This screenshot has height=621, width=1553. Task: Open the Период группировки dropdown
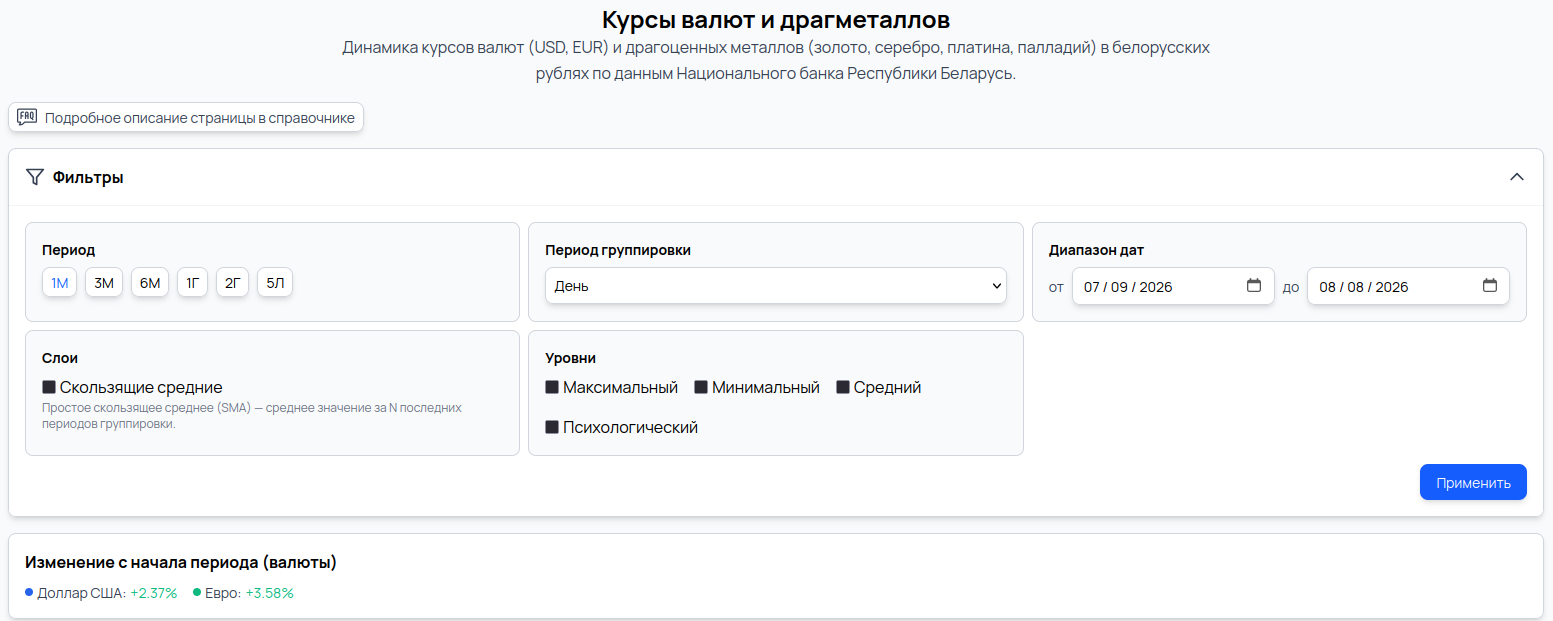(x=776, y=286)
